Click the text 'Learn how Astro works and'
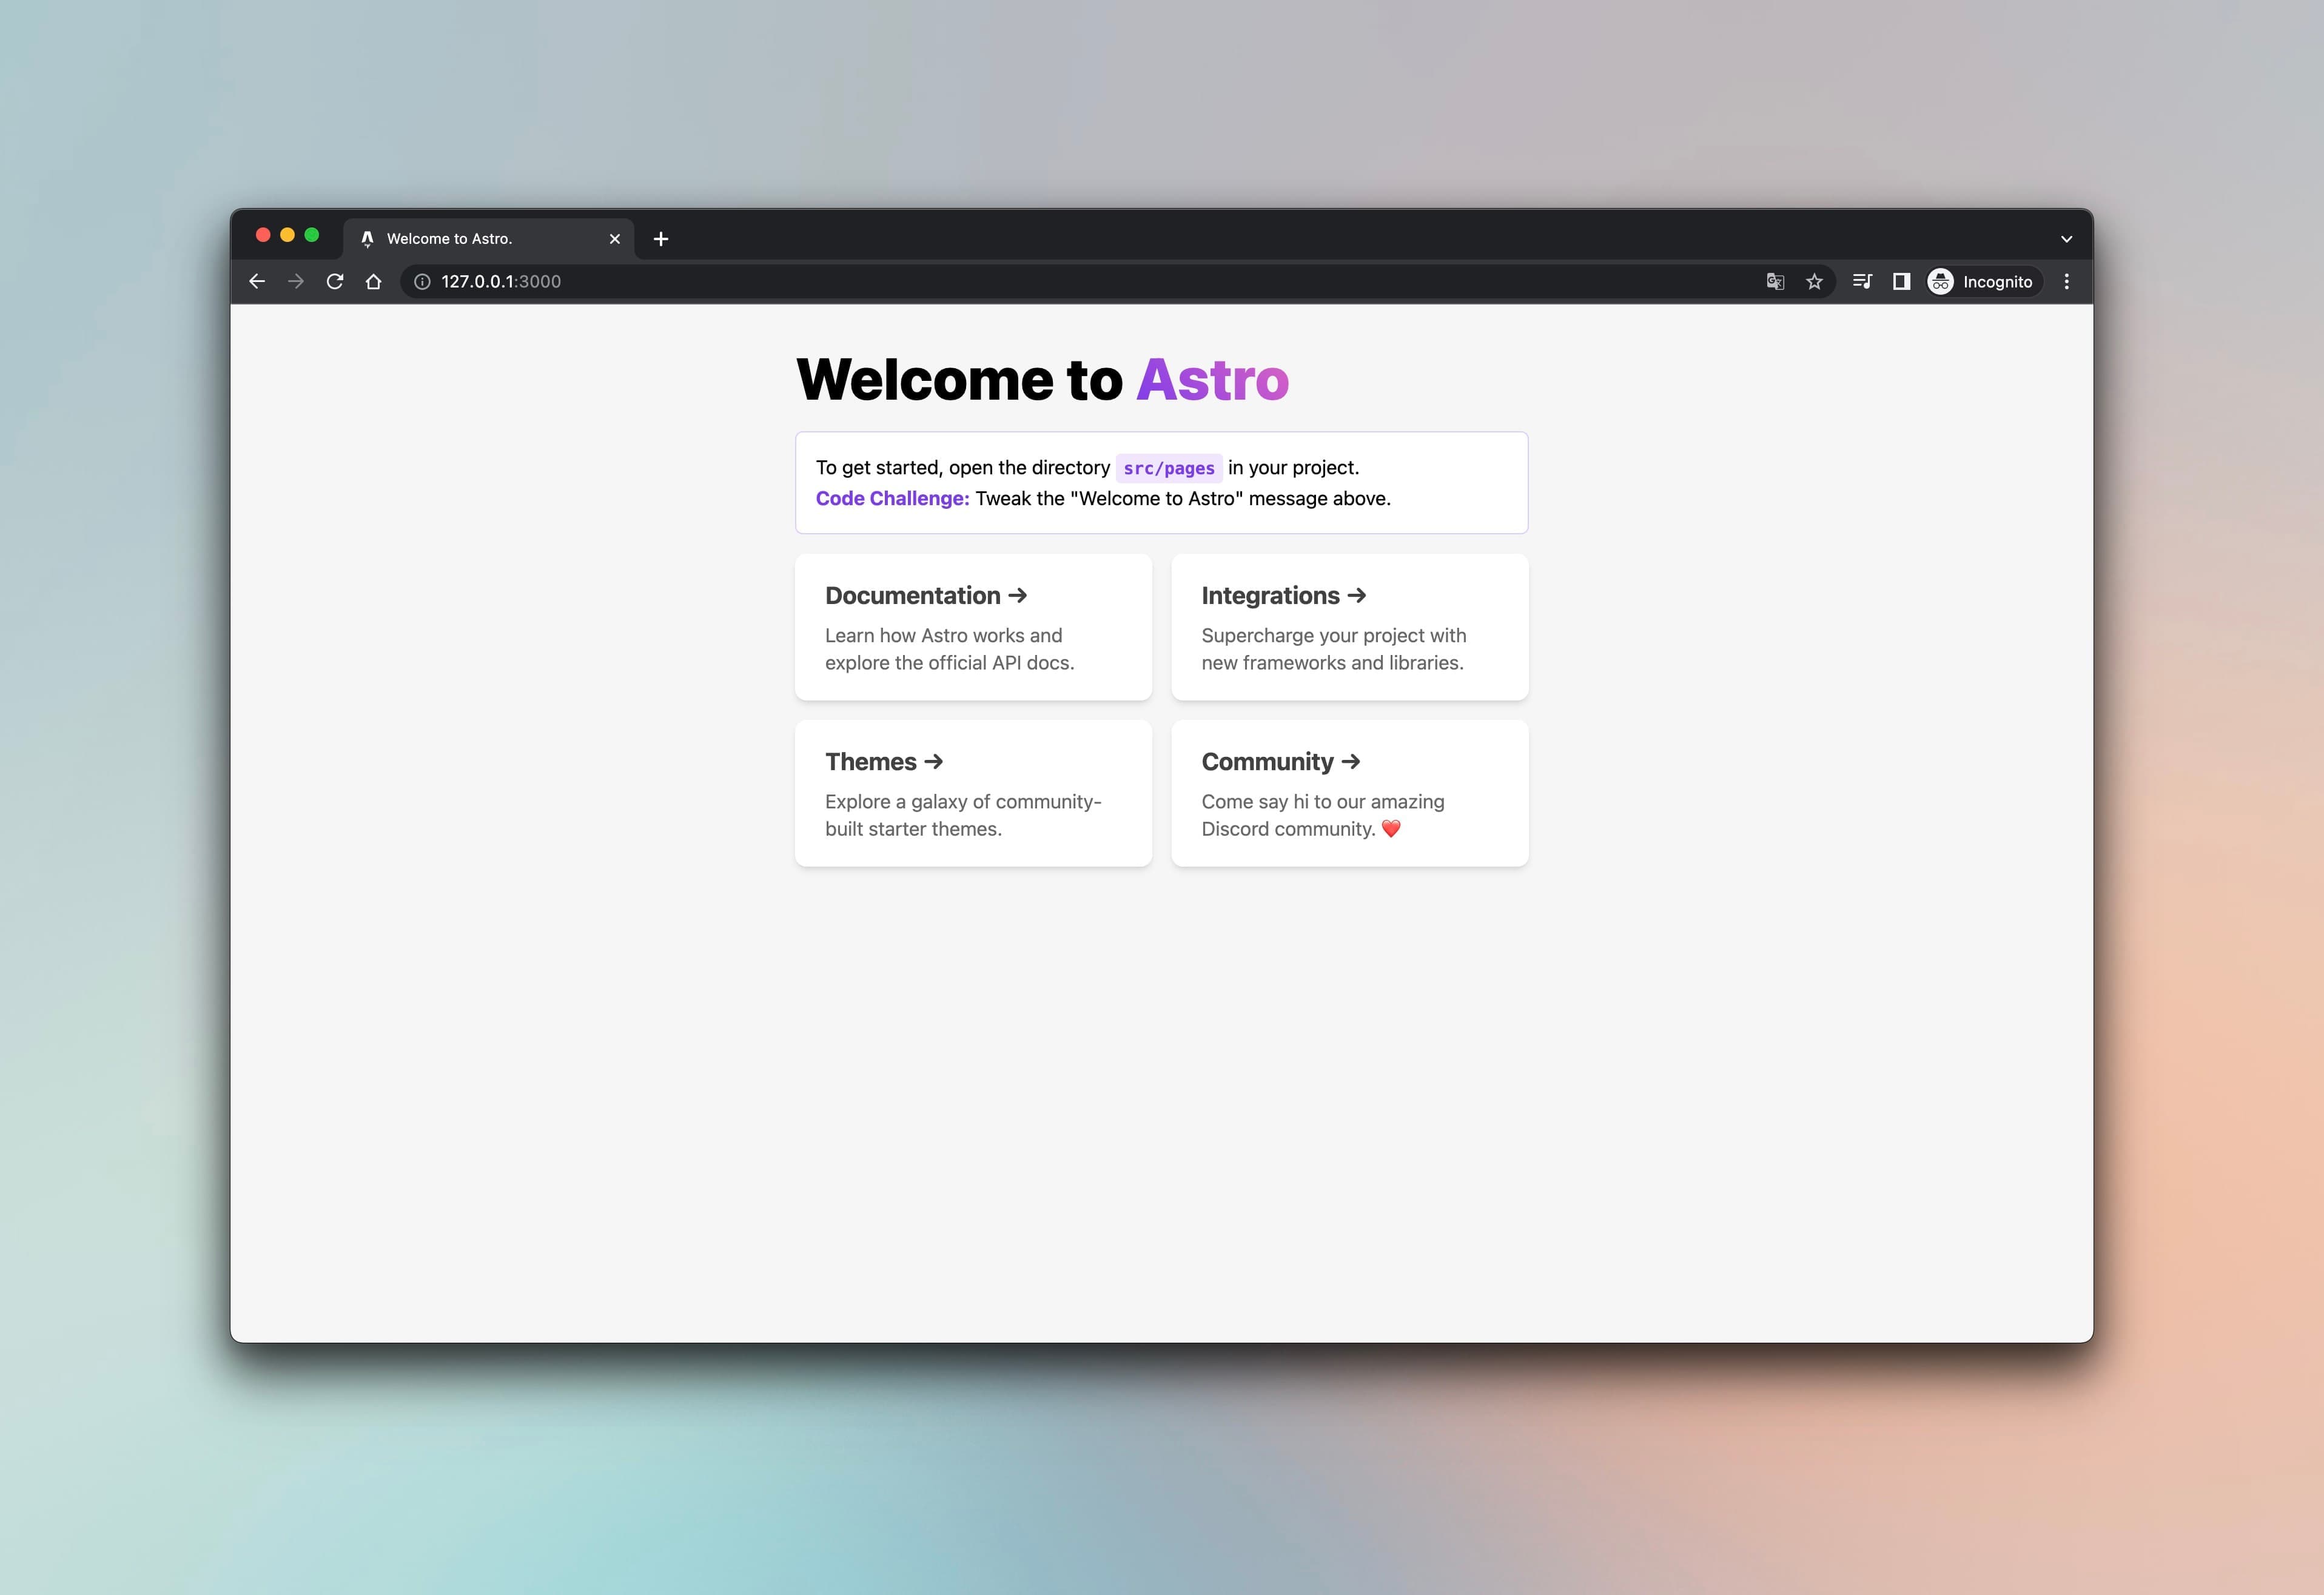 pos(943,635)
